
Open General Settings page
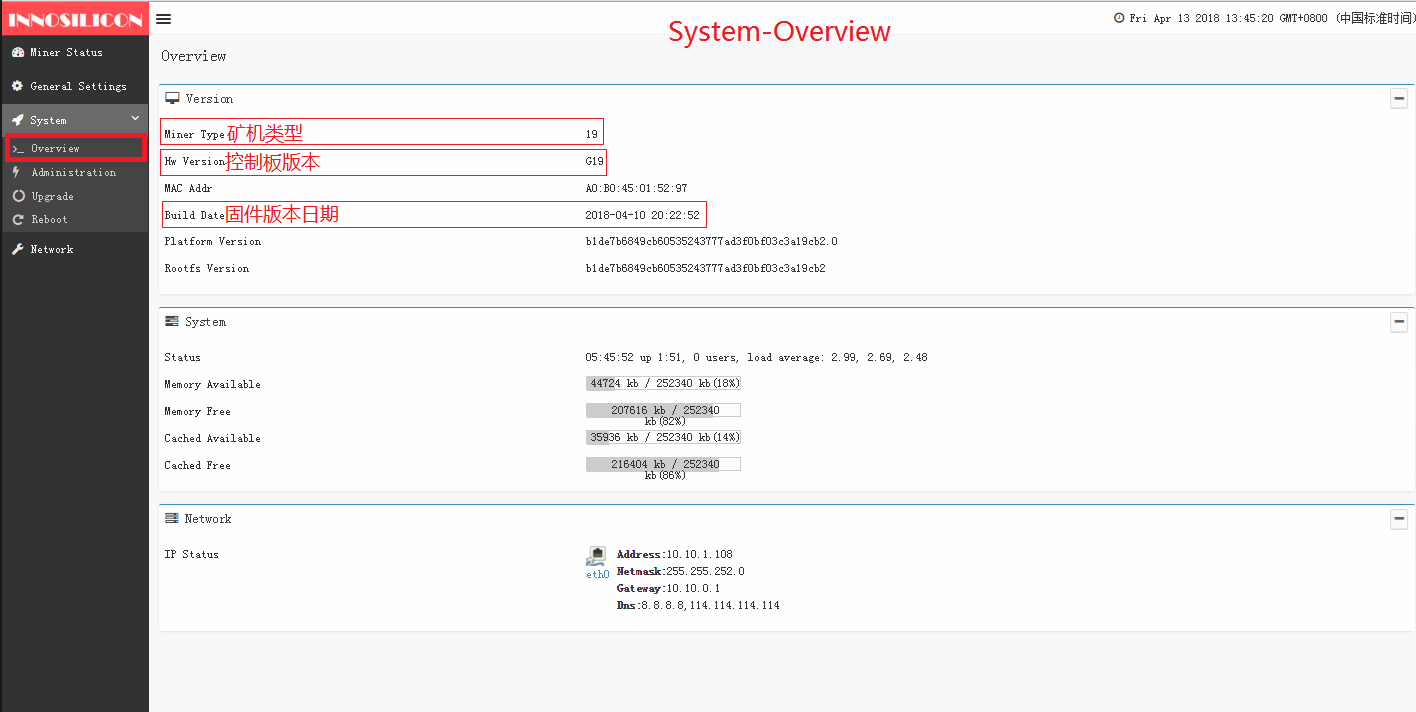(x=78, y=86)
